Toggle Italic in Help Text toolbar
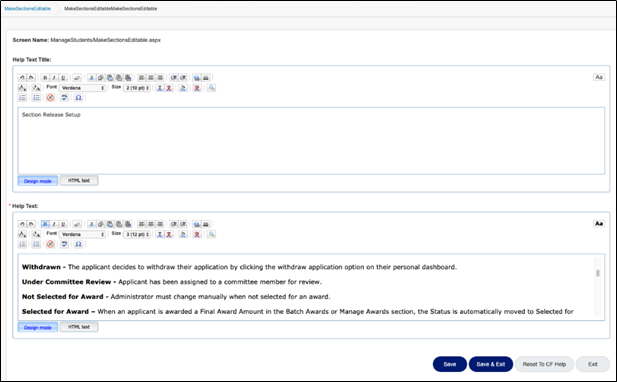Screen dimensions: 617x382 (x=54, y=224)
